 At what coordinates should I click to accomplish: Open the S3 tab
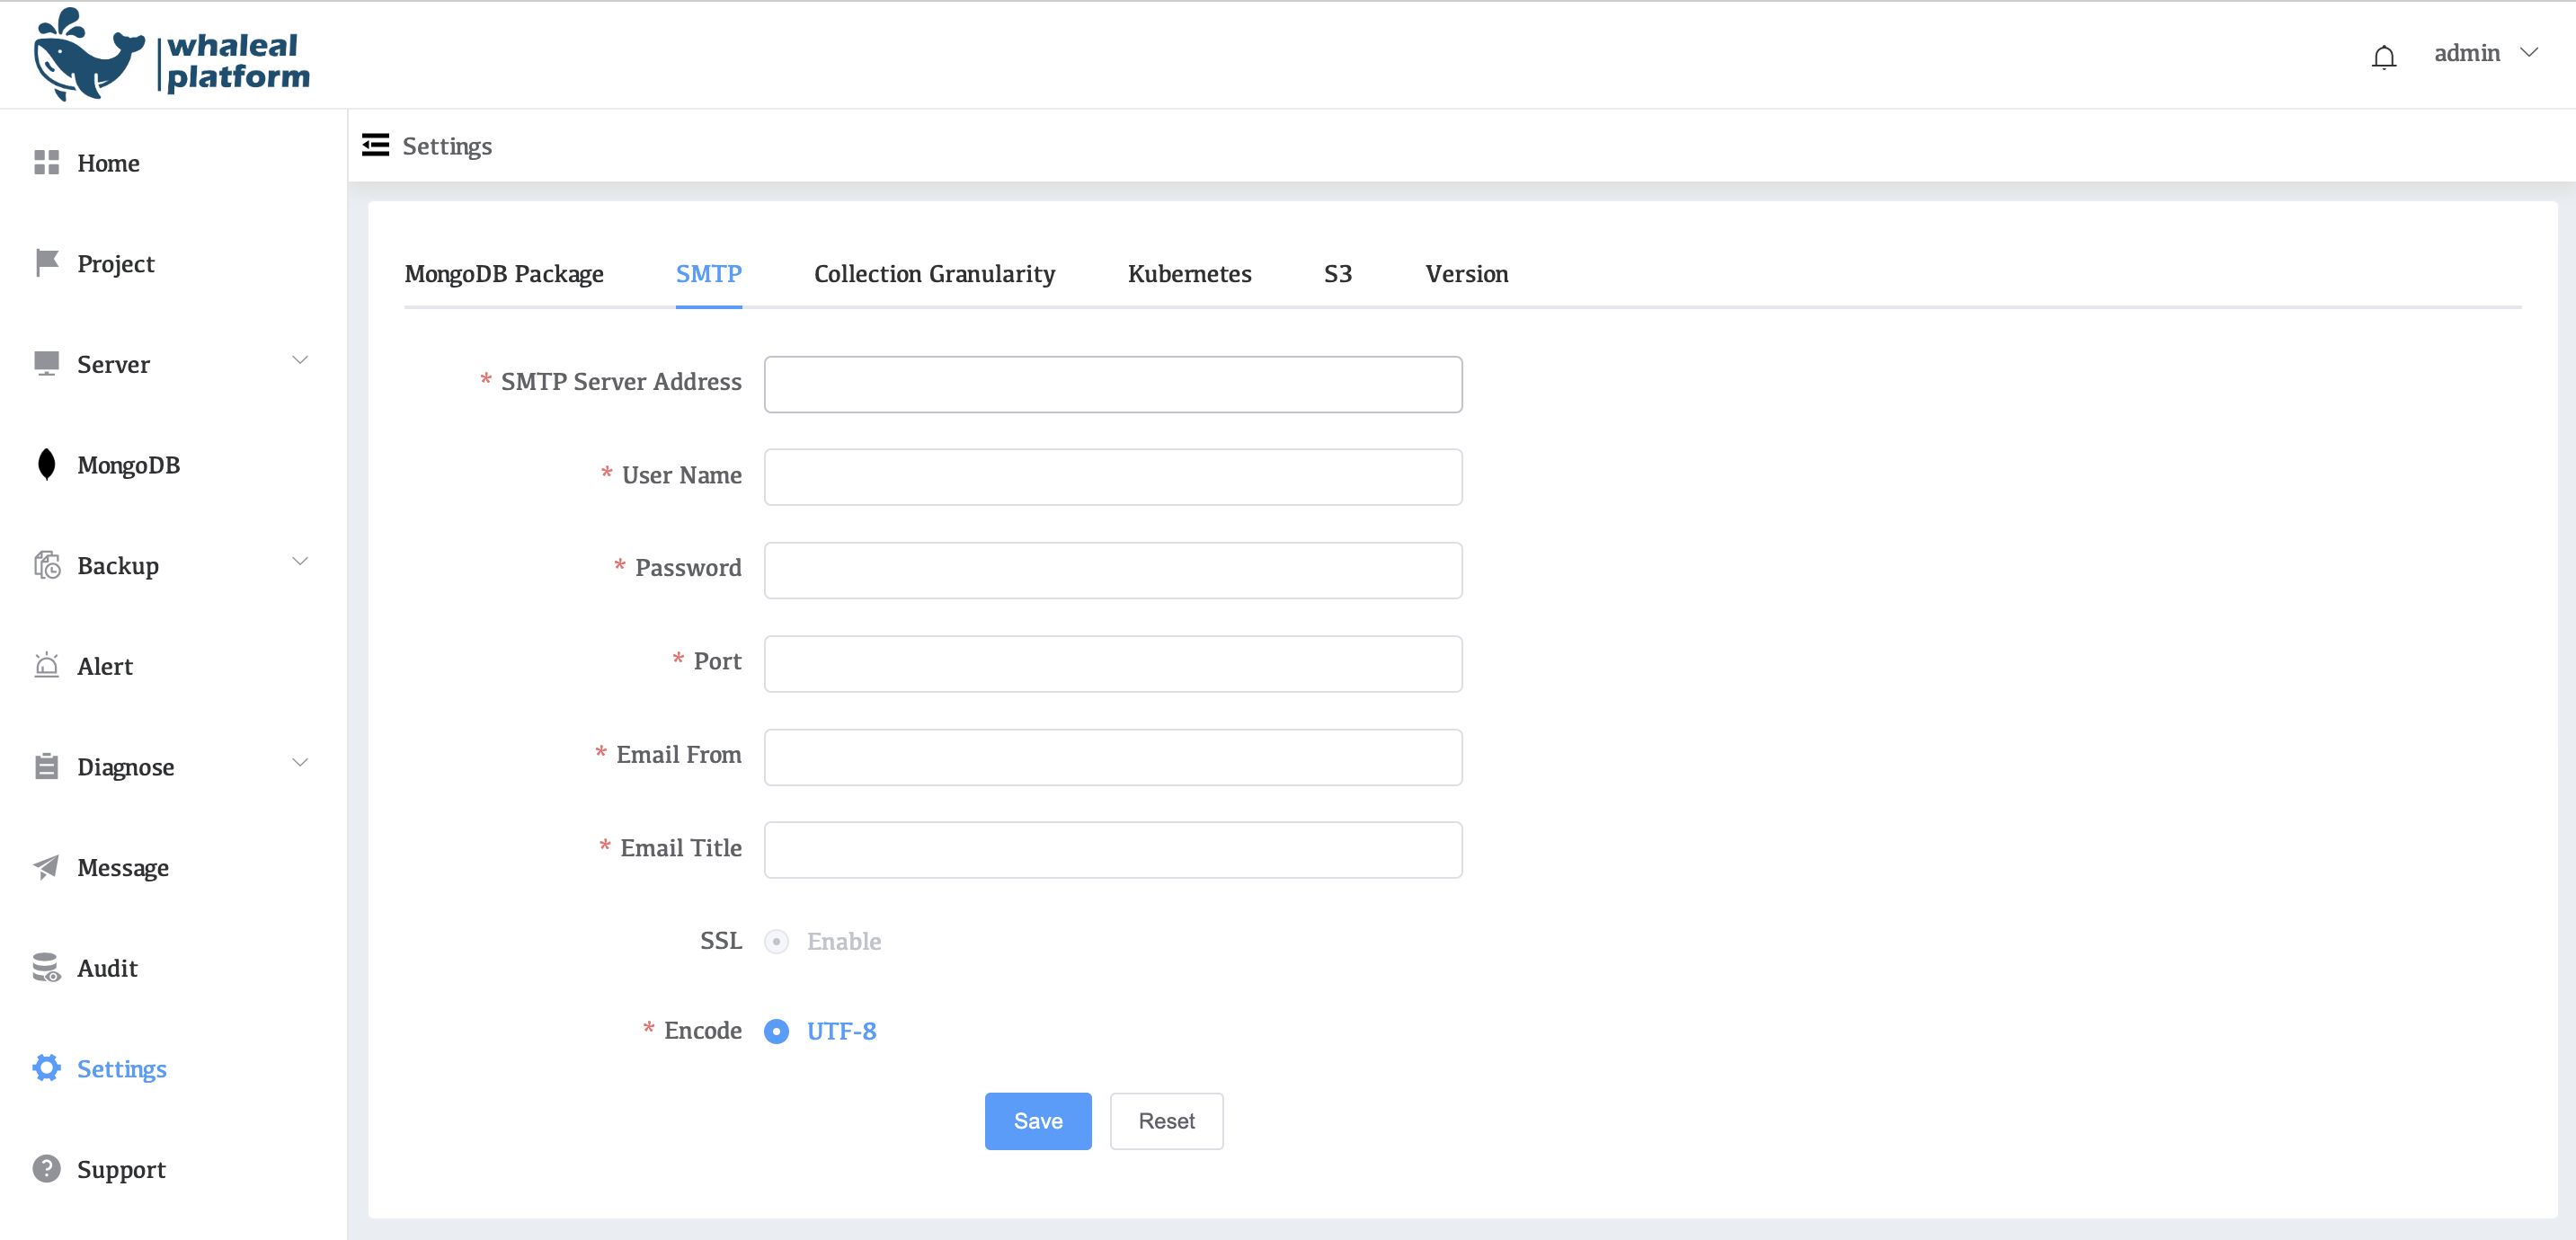[1338, 274]
